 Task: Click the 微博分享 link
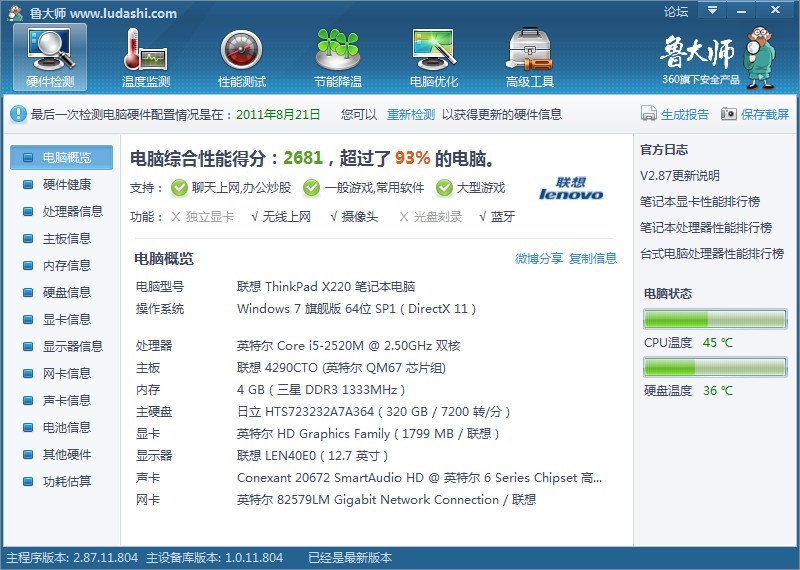[x=539, y=259]
